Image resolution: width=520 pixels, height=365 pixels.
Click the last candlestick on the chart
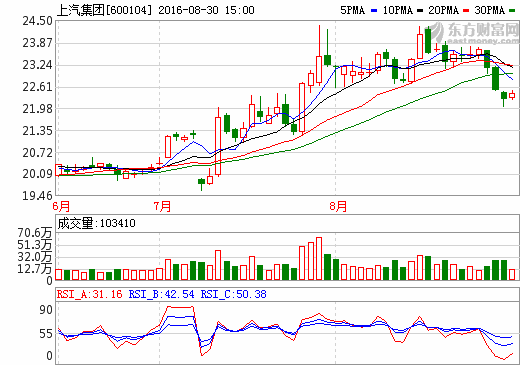click(x=512, y=95)
